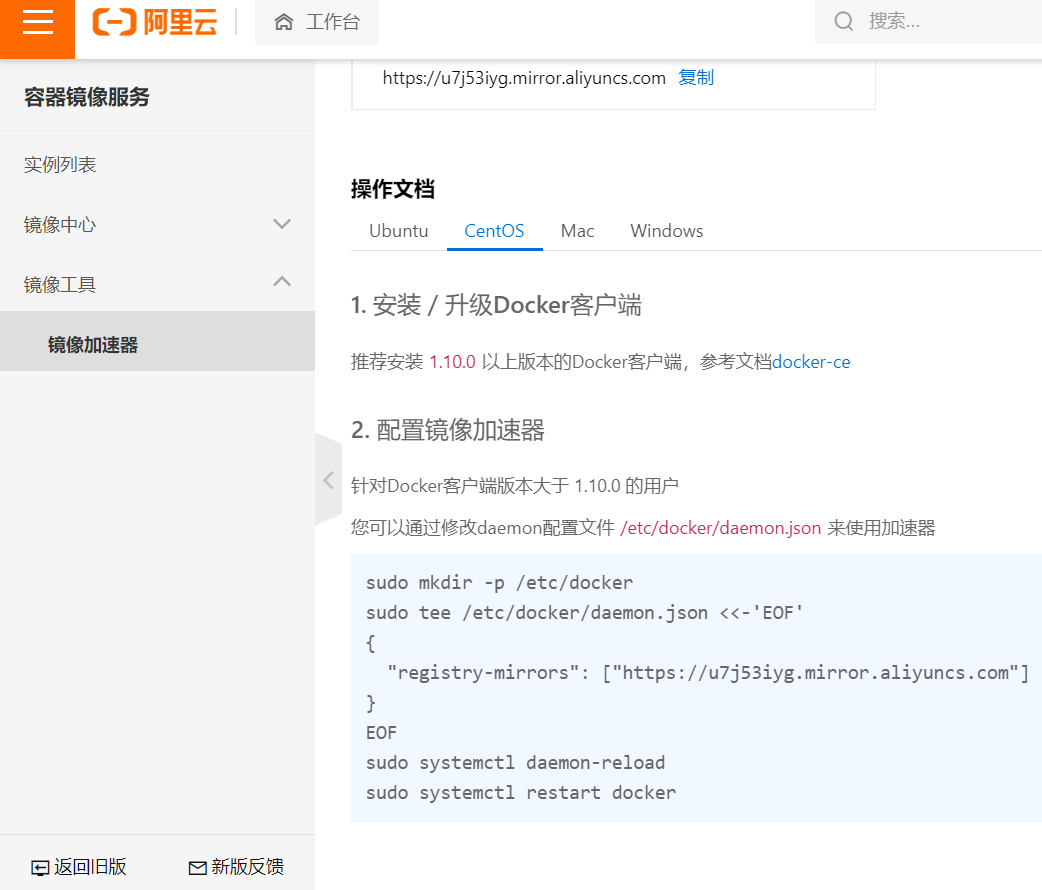The image size is (1042, 890).
Task: Open 新版反馈 feedback link
Action: (237, 867)
